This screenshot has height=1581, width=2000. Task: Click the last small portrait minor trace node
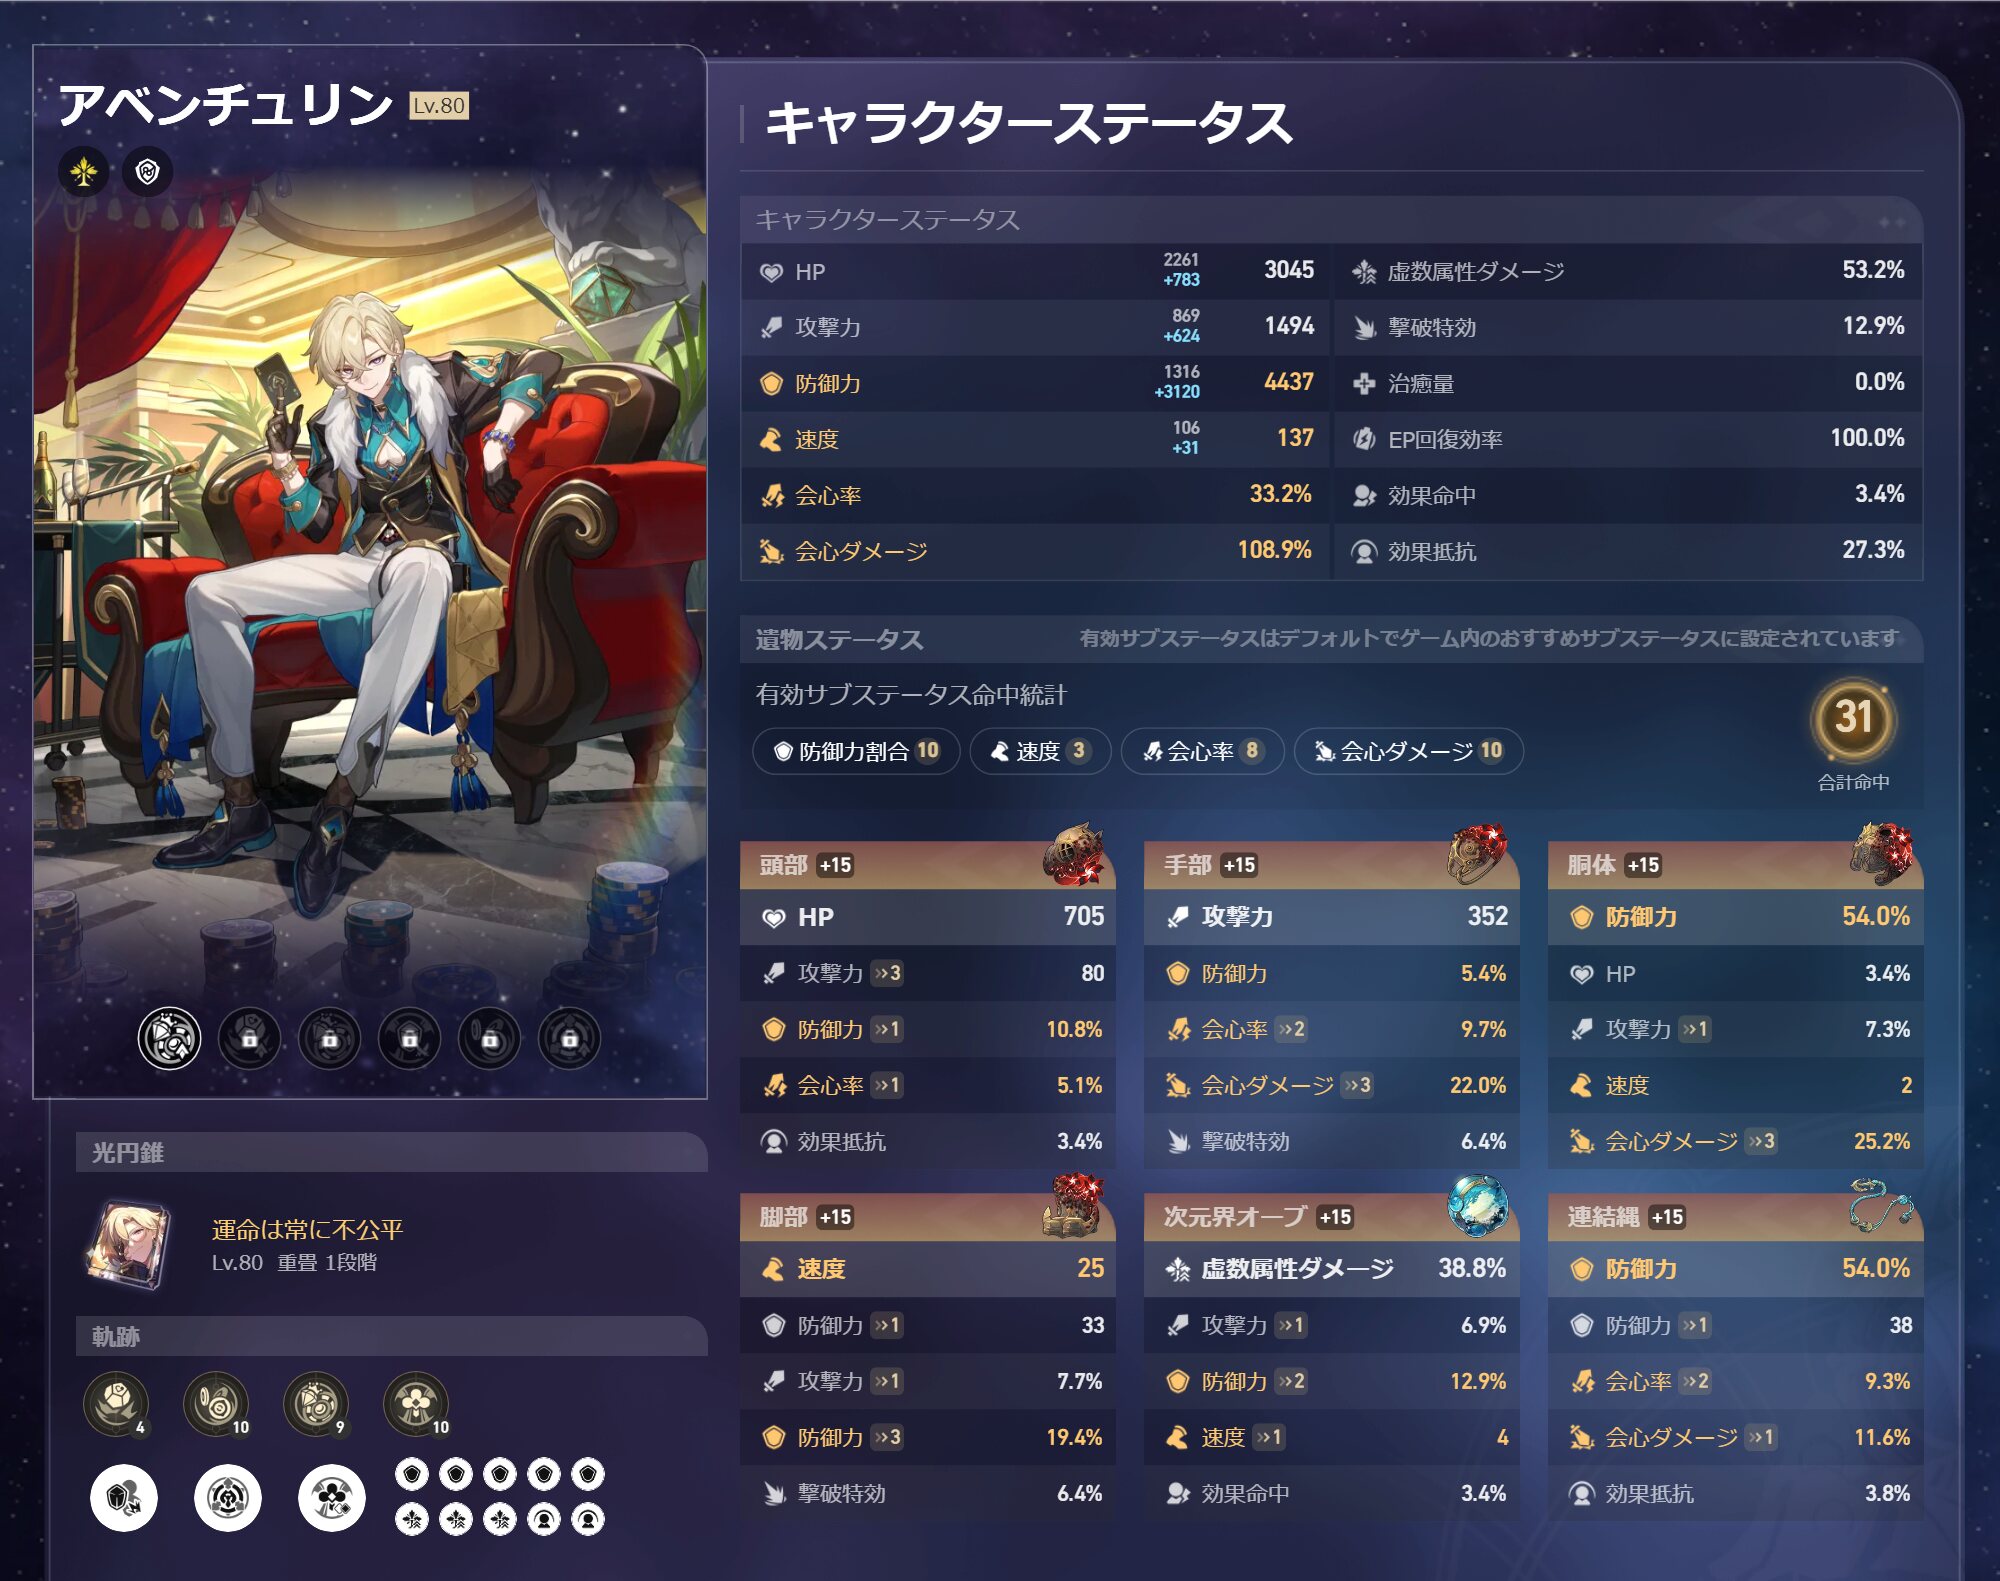click(588, 1520)
